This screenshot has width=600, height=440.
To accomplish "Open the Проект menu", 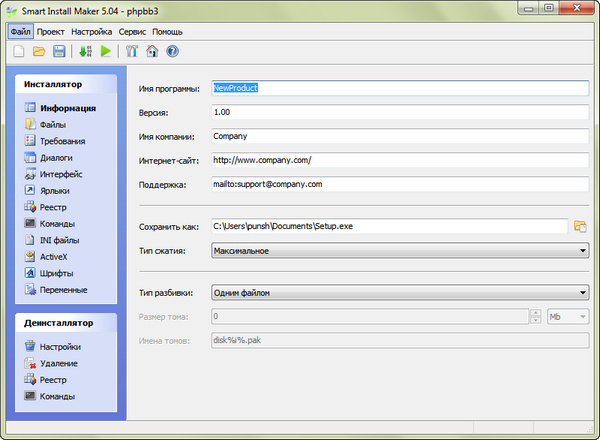I will pos(51,31).
